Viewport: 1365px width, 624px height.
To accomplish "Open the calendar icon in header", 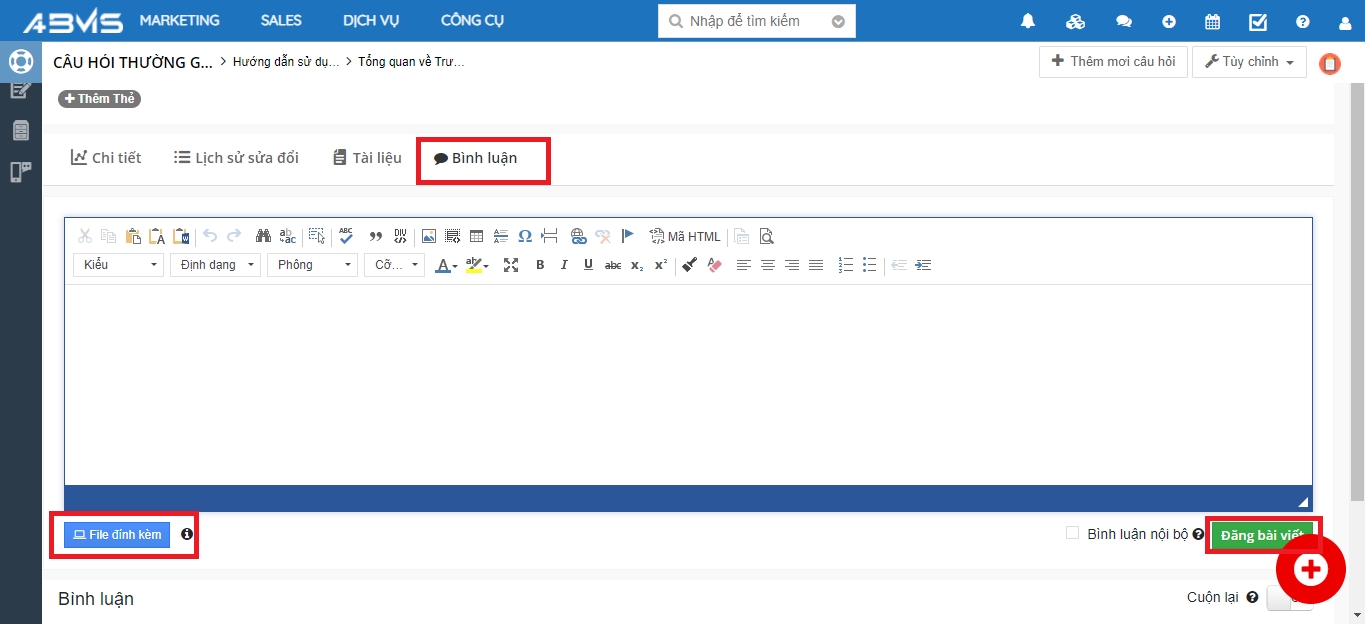I will pyautogui.click(x=1212, y=21).
